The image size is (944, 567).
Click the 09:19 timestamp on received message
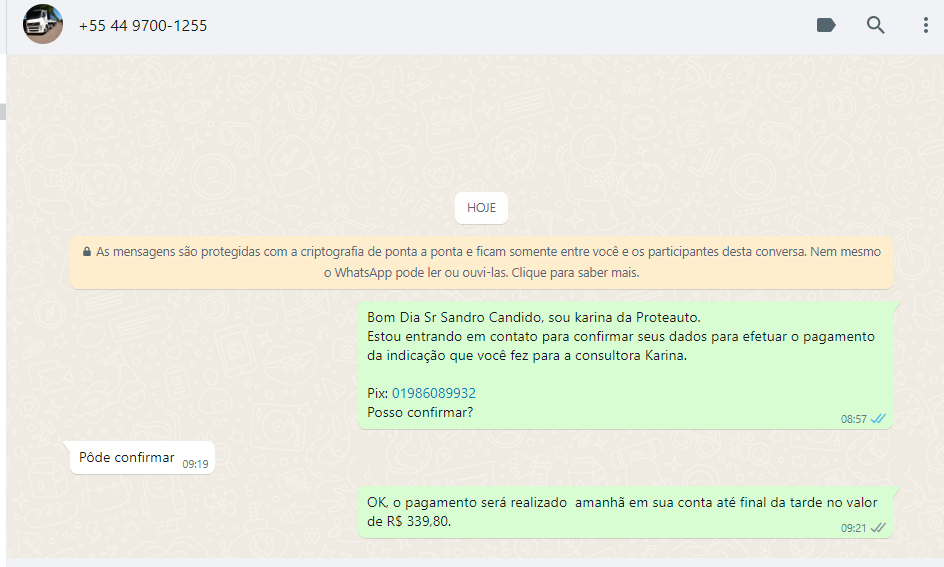pyautogui.click(x=195, y=464)
